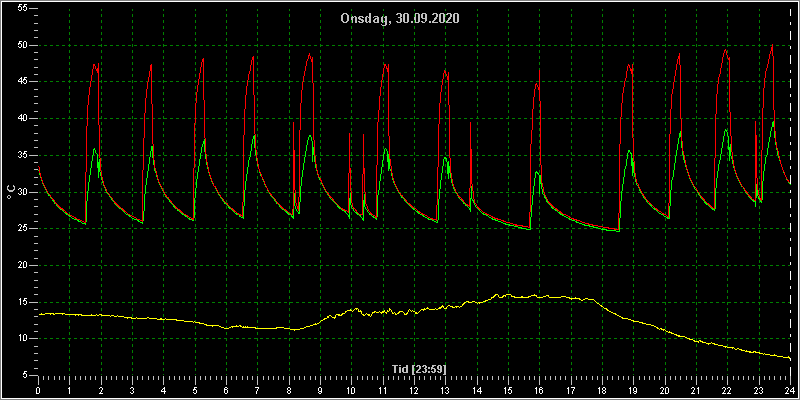Select hour 6 on the time axis

click(226, 390)
